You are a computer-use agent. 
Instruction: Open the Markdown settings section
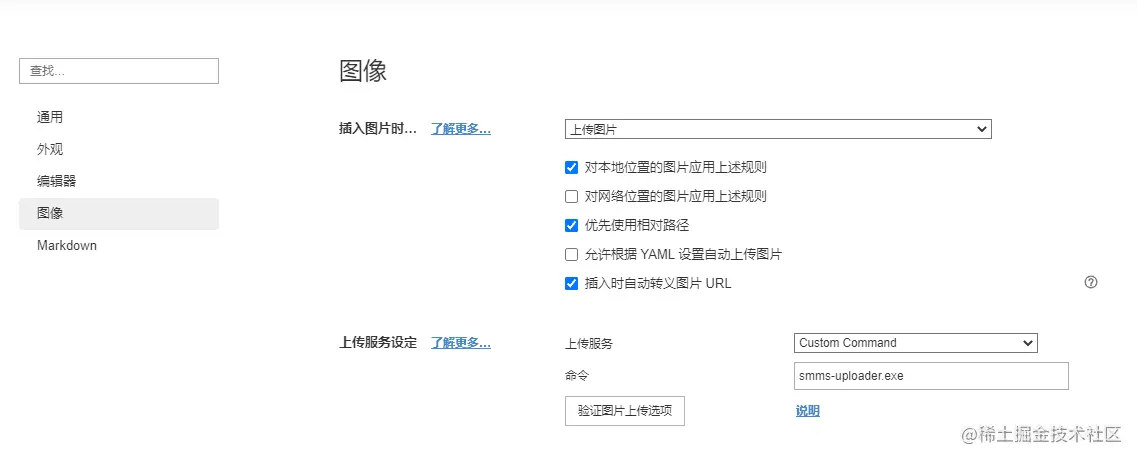(119, 245)
